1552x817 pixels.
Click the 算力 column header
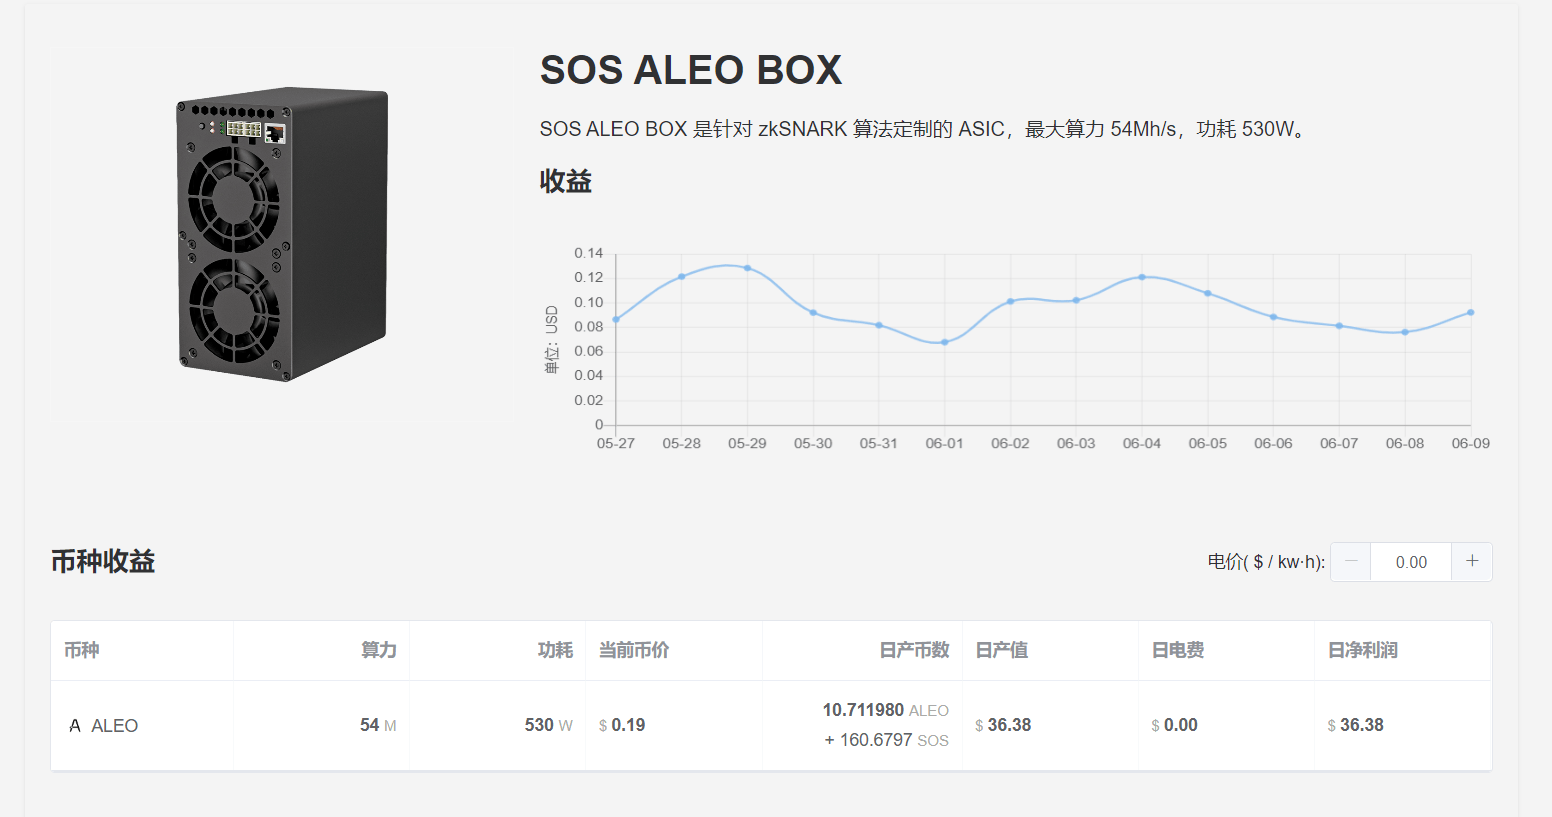[x=380, y=650]
